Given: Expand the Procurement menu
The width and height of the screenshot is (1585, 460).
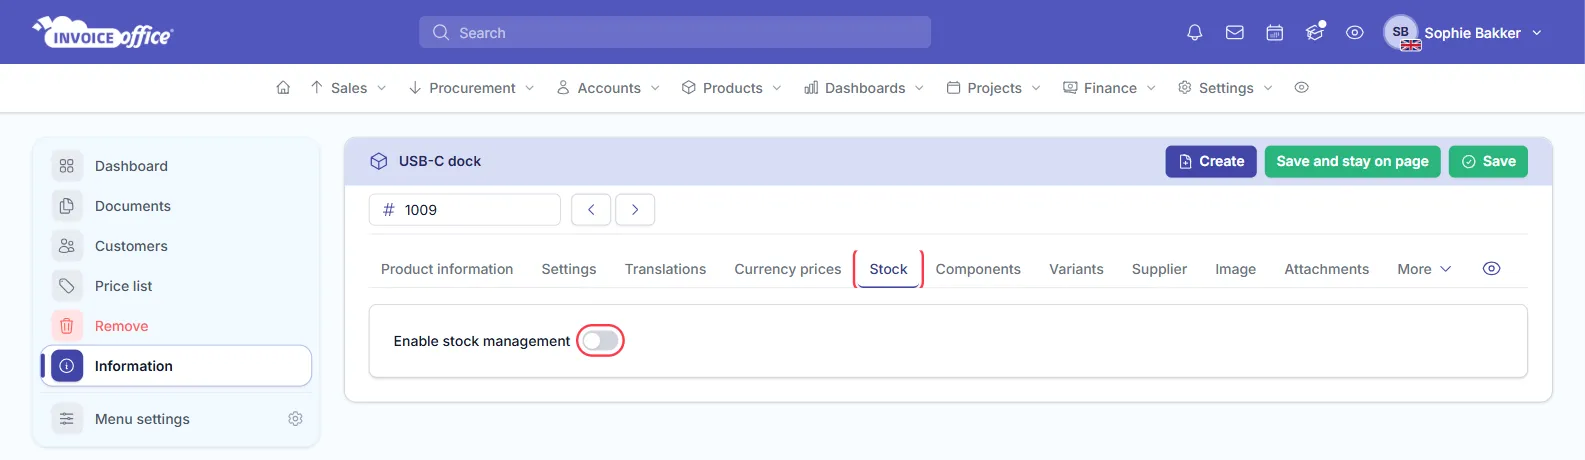Looking at the screenshot, I should pos(471,88).
